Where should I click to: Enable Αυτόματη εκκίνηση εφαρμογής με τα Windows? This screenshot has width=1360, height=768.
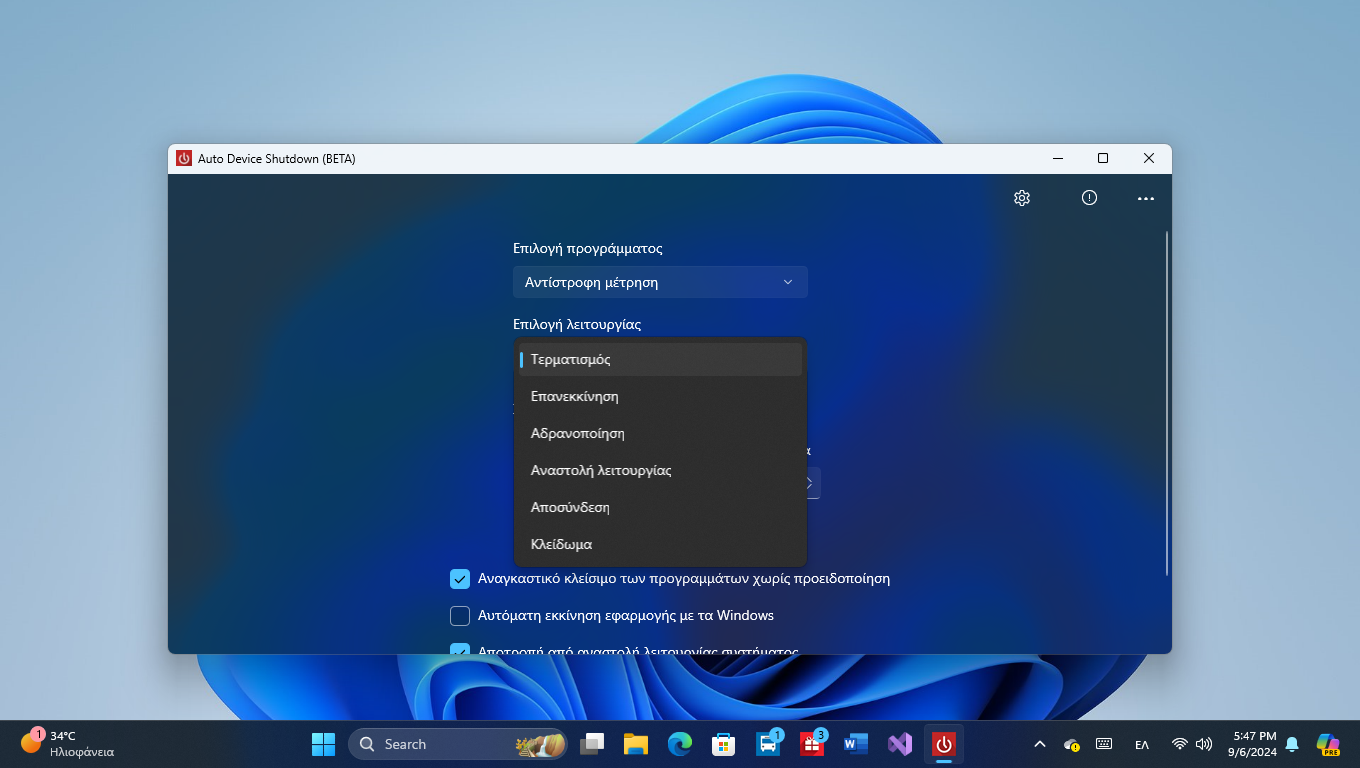(x=460, y=615)
